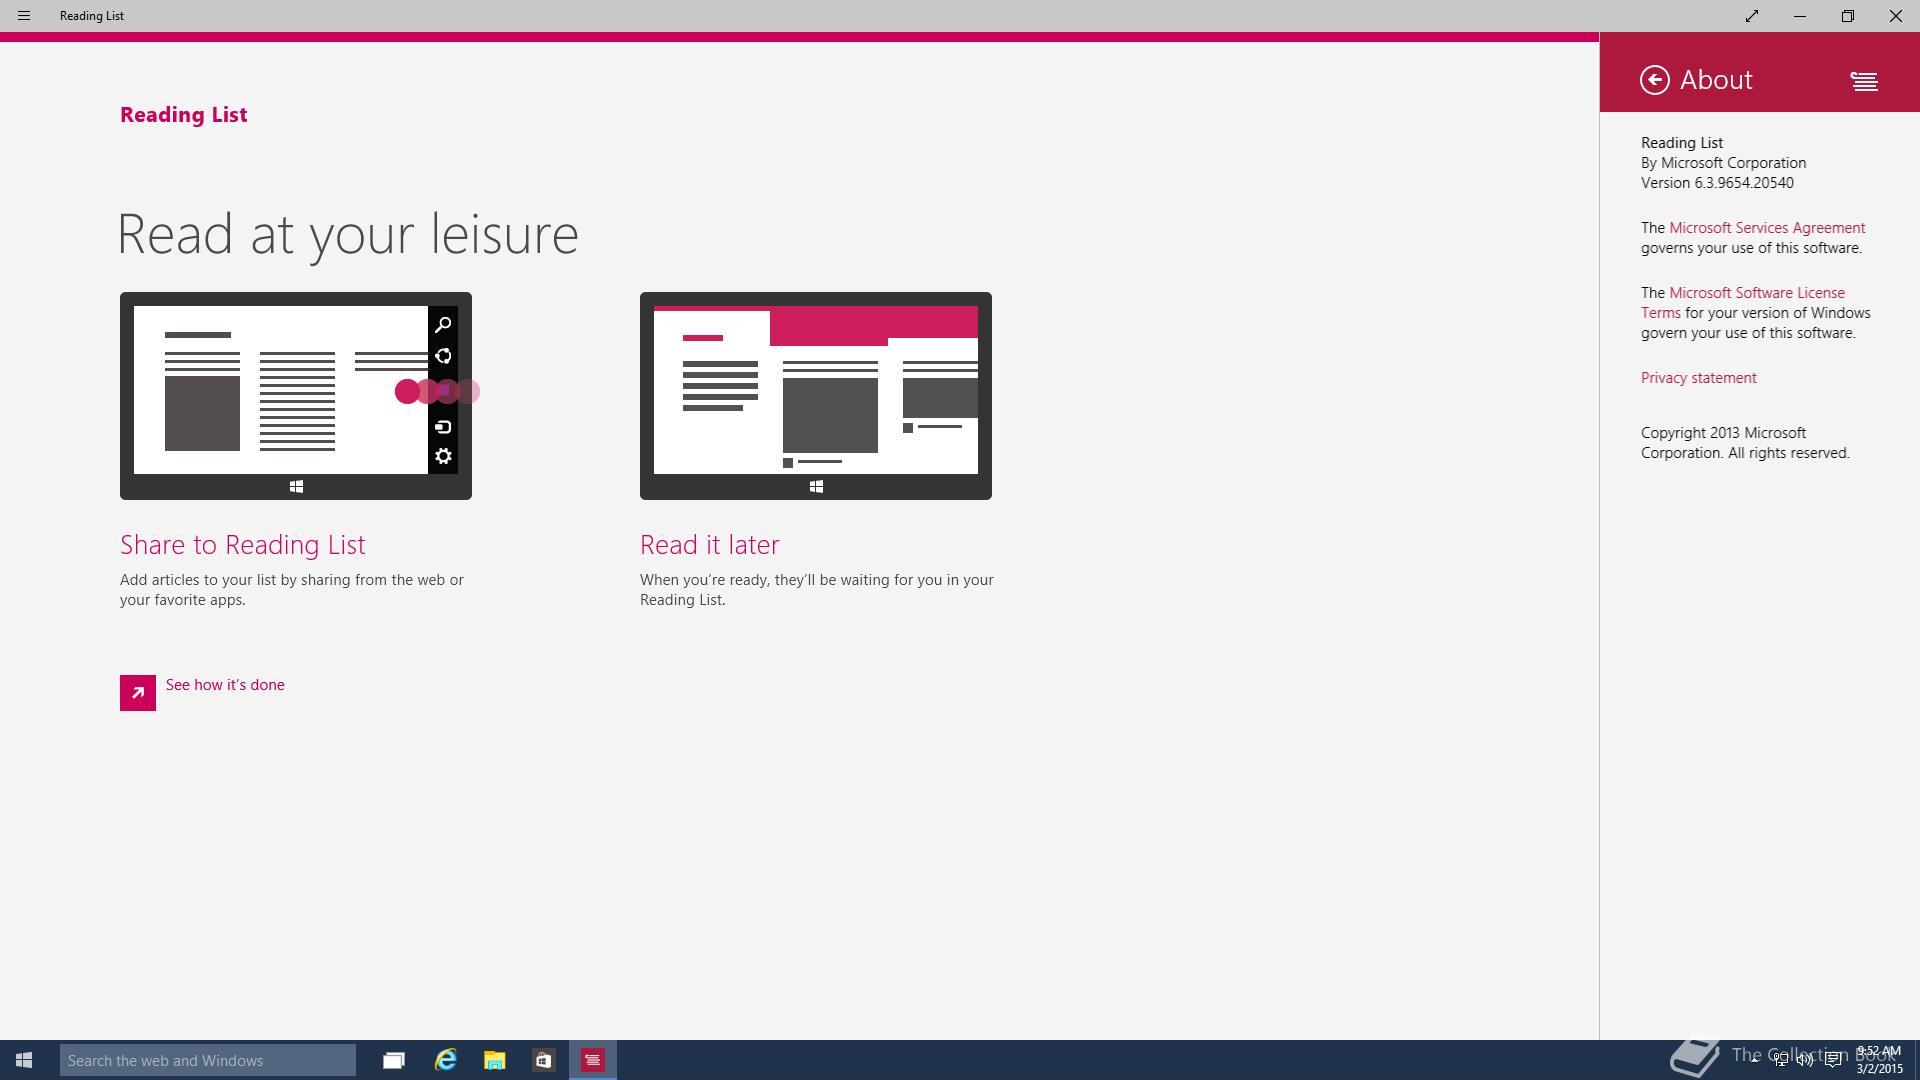Open Task View on the taskbar
The image size is (1920, 1080).
click(x=394, y=1060)
